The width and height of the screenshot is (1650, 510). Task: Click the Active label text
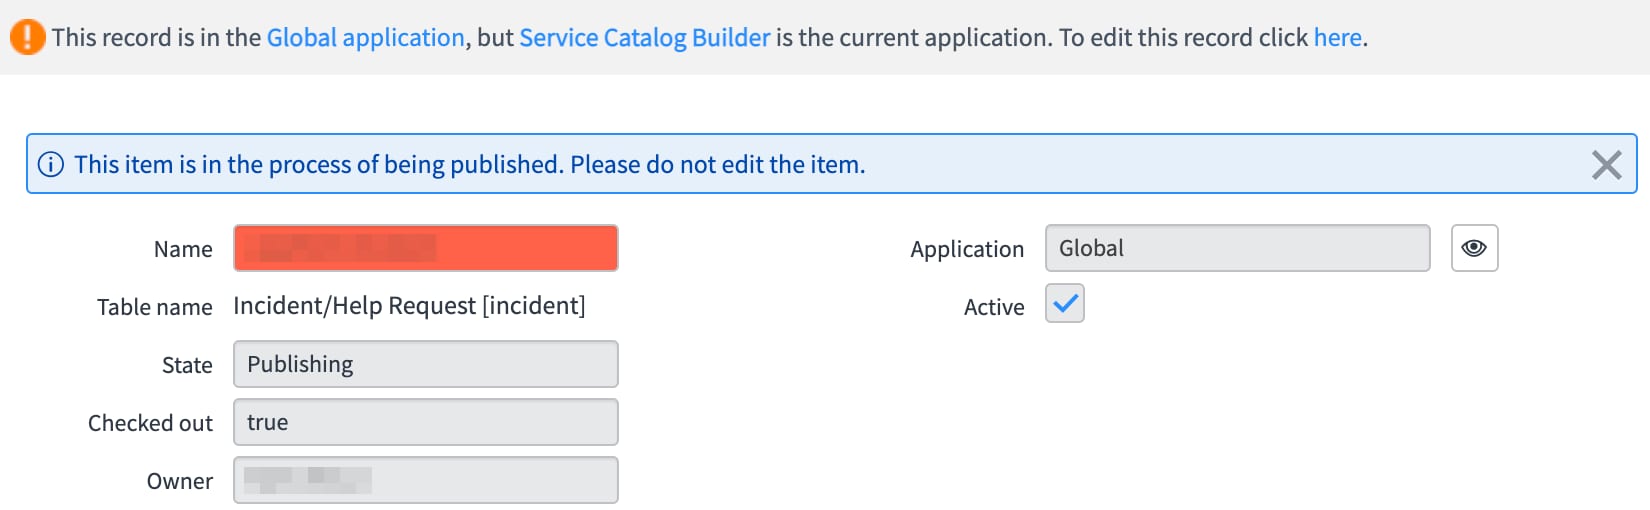point(994,307)
